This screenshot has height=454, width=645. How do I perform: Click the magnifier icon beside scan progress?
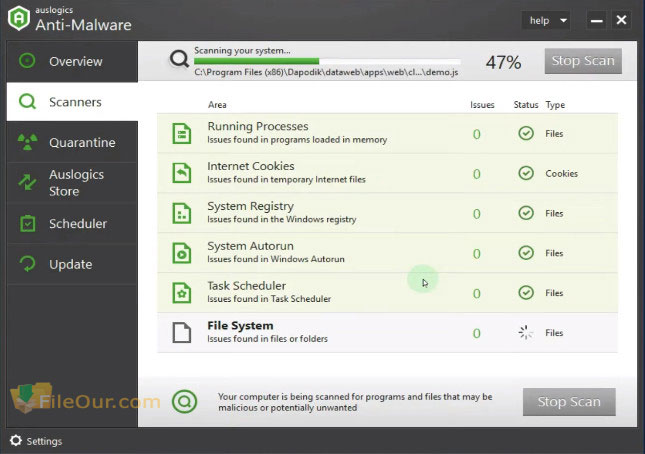(x=179, y=60)
